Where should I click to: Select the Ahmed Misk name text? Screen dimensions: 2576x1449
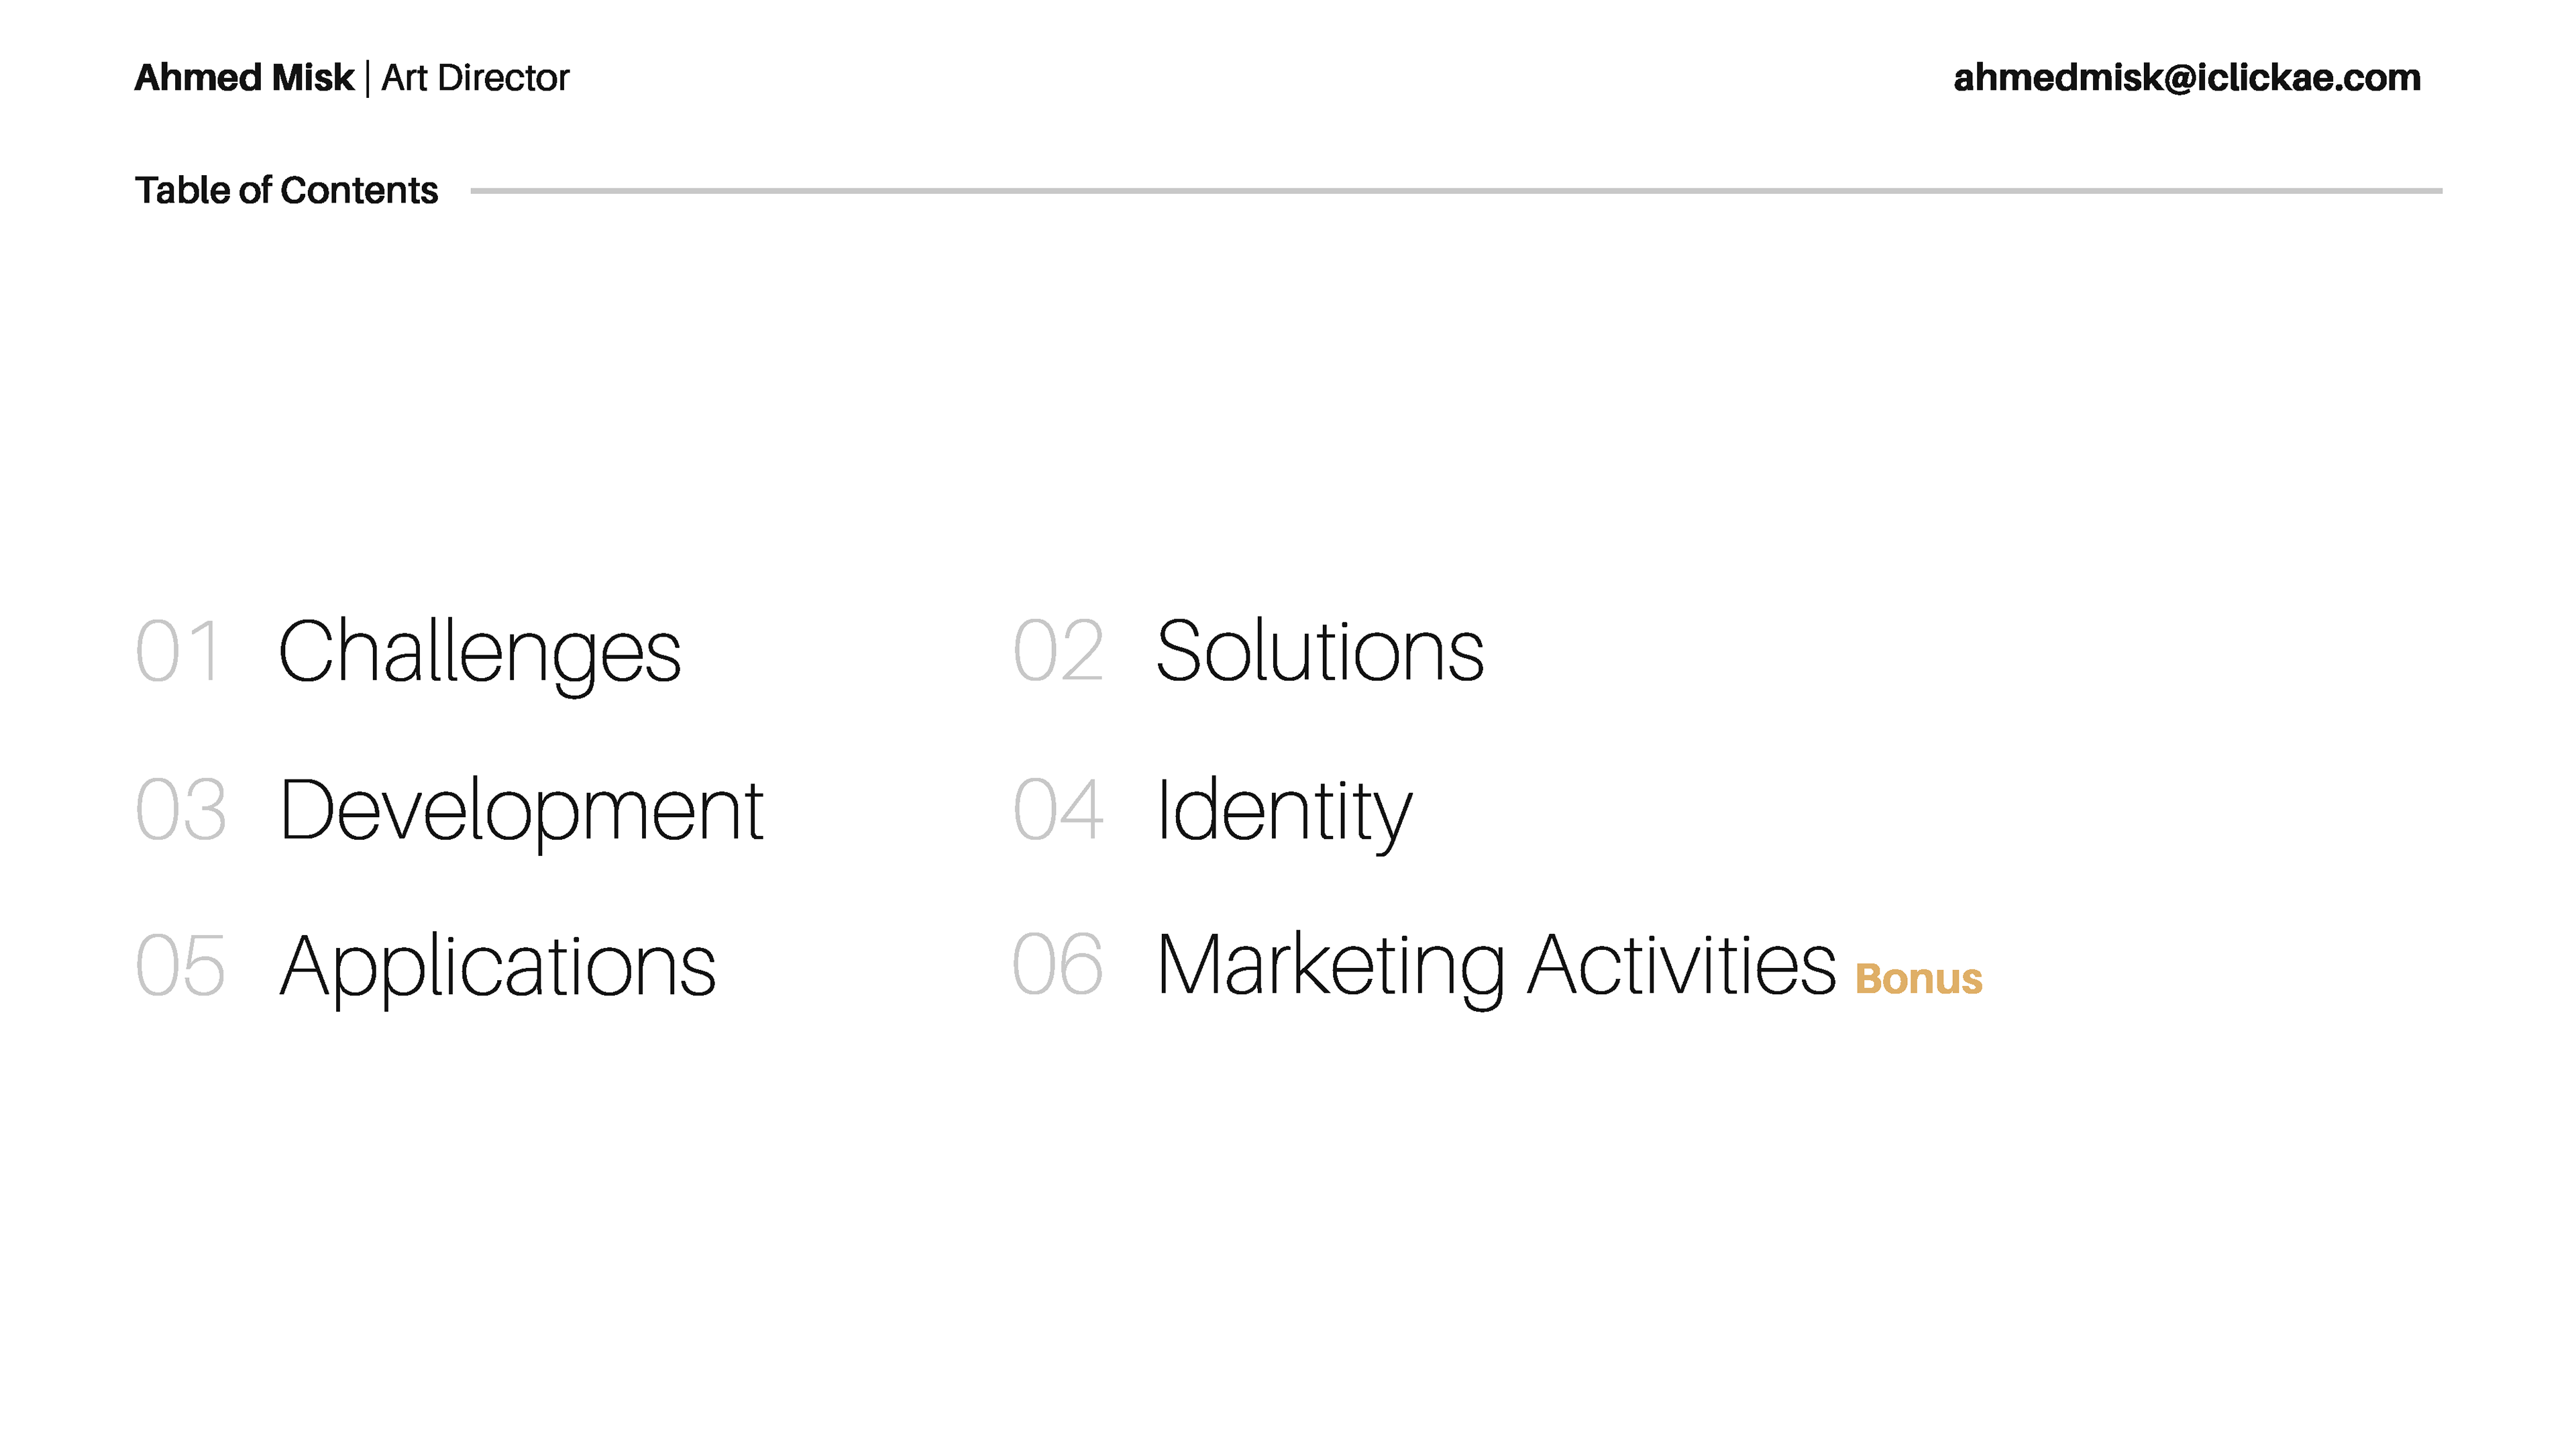244,78
